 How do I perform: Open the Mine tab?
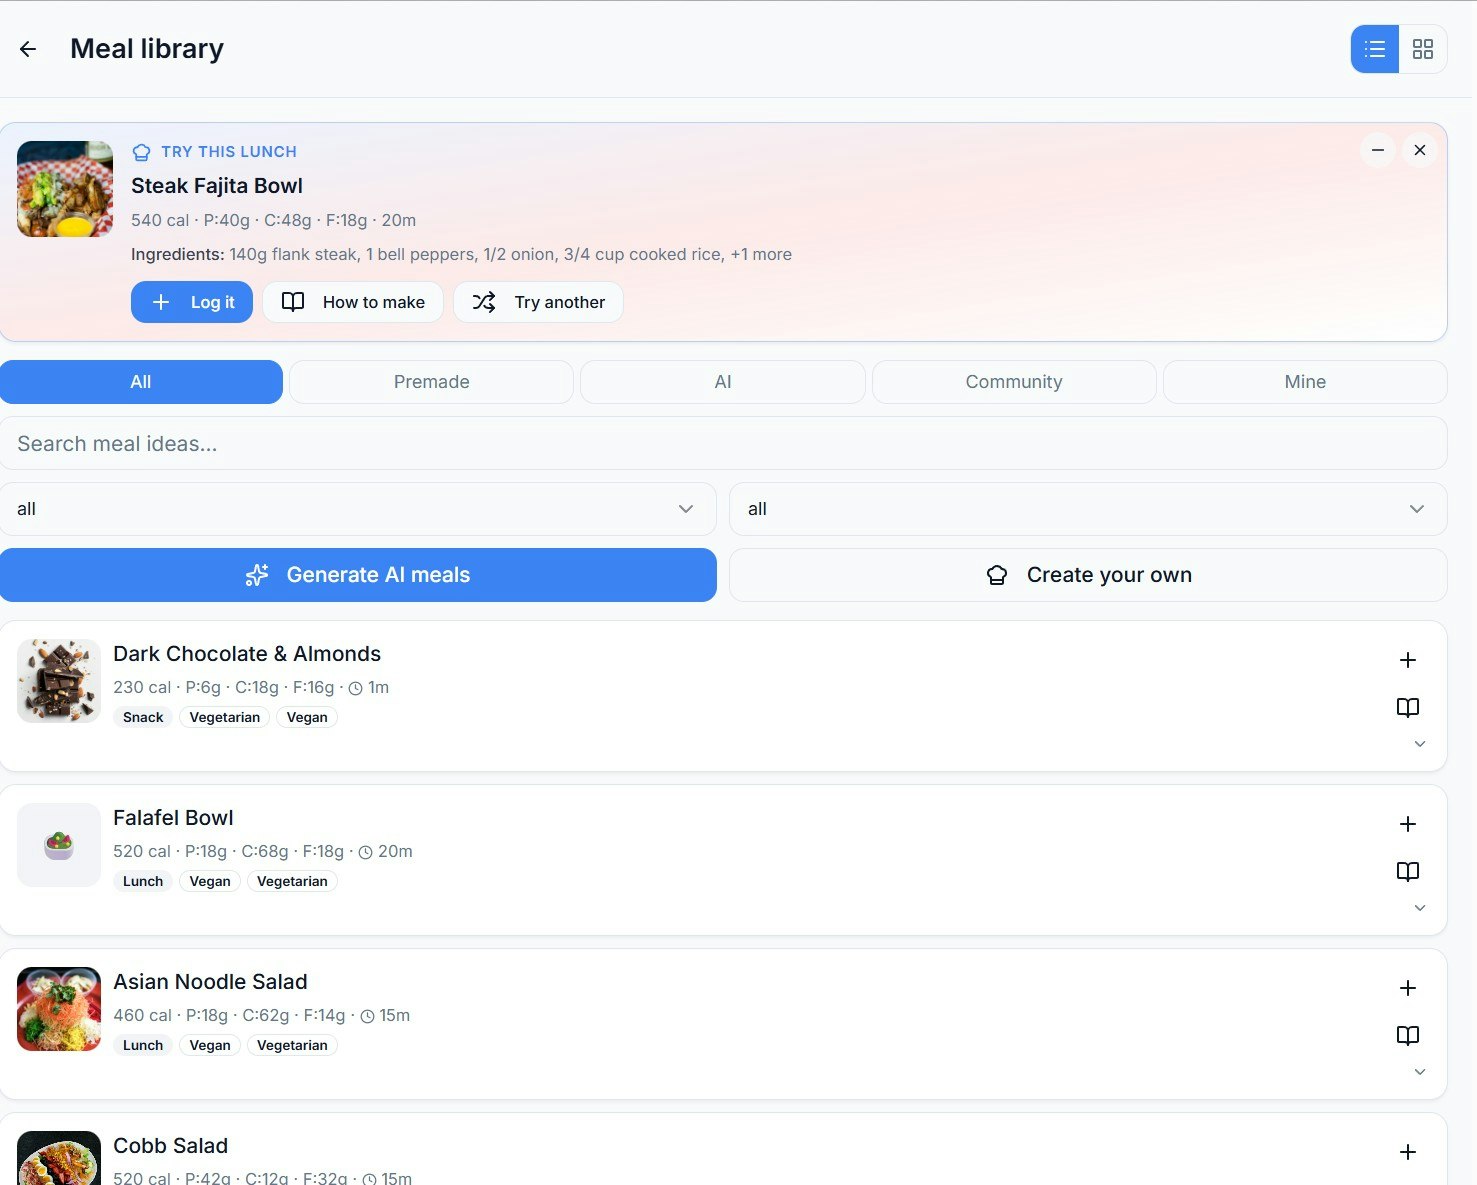[x=1305, y=382]
